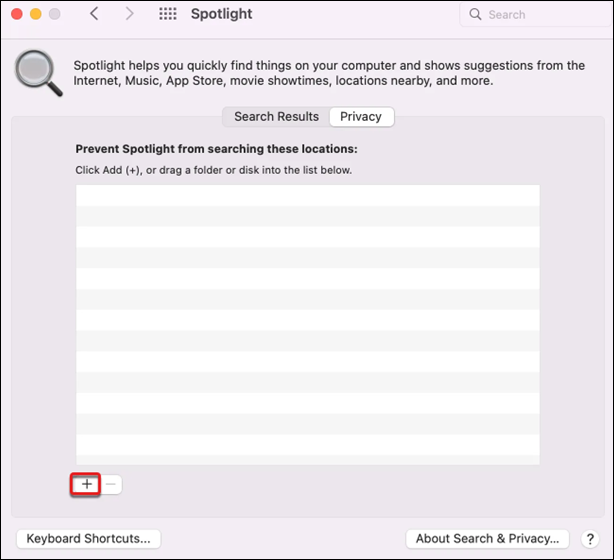Click the magnifier icon in the search field
614x560 pixels.
tap(475, 14)
